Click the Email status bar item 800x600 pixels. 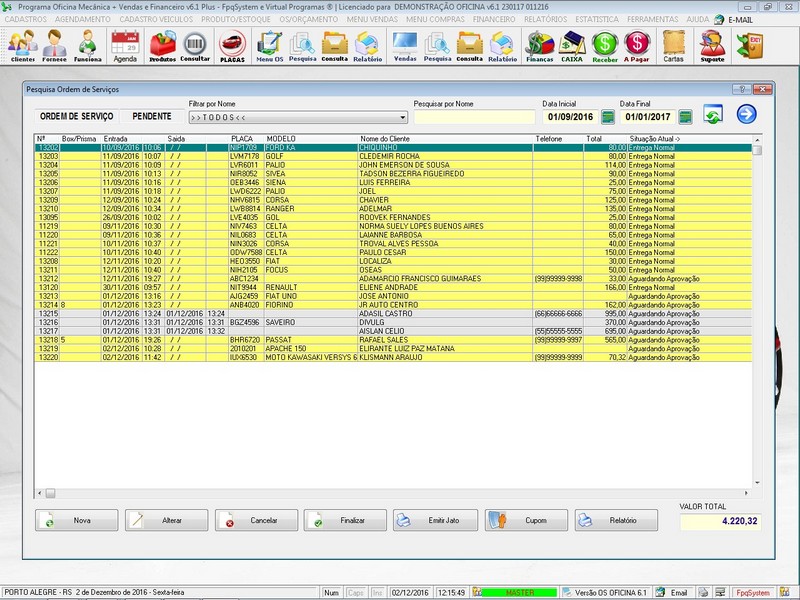click(679, 592)
